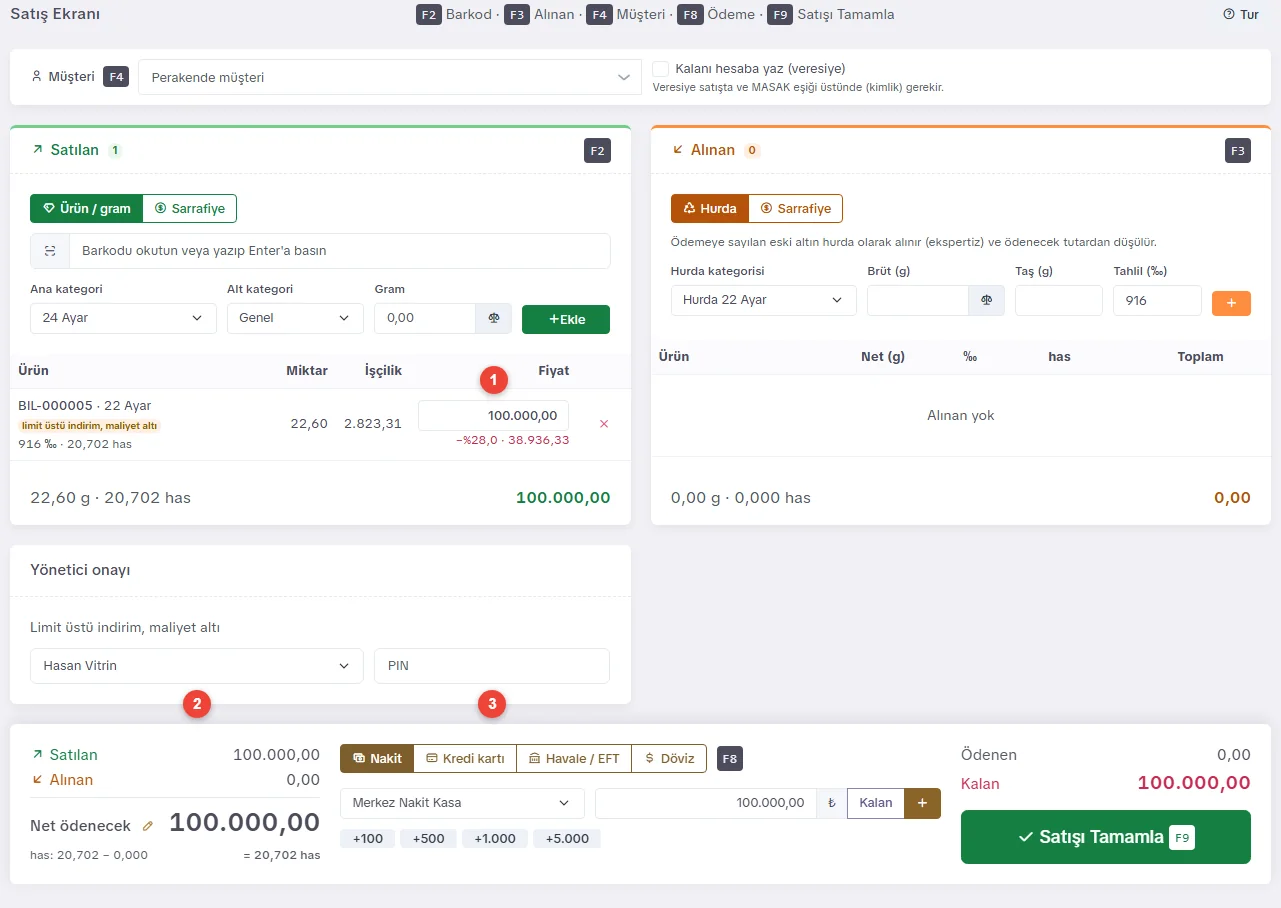Click the scale icon next to Gram field
The width and height of the screenshot is (1281, 908).
coord(493,319)
